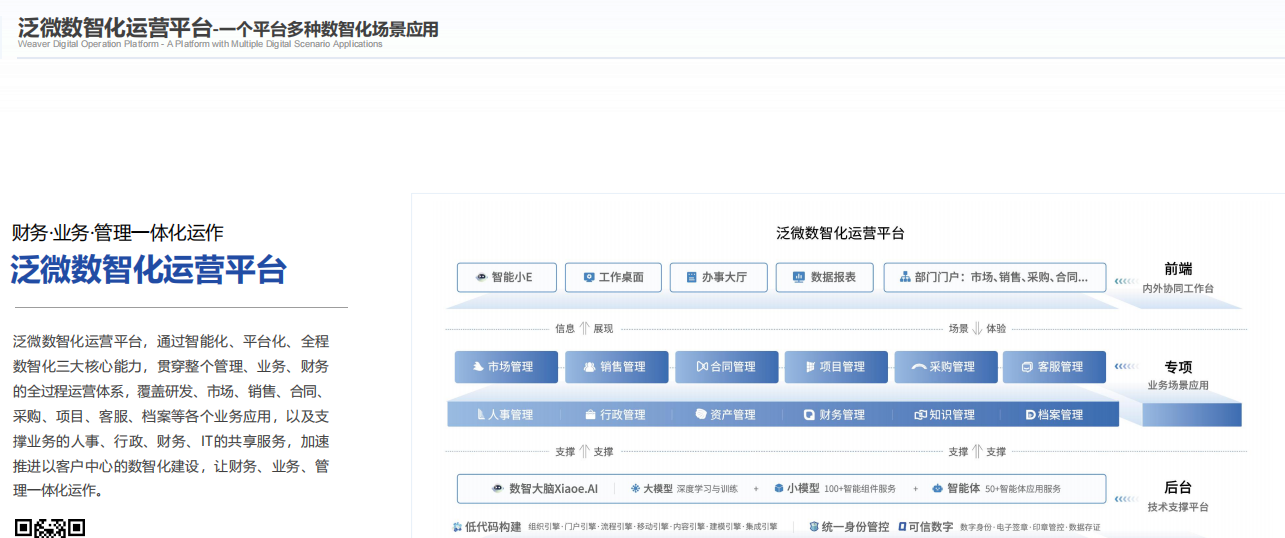The image size is (1285, 538).
Task: Click the 业务场景应用 caption
Action: point(1178,385)
